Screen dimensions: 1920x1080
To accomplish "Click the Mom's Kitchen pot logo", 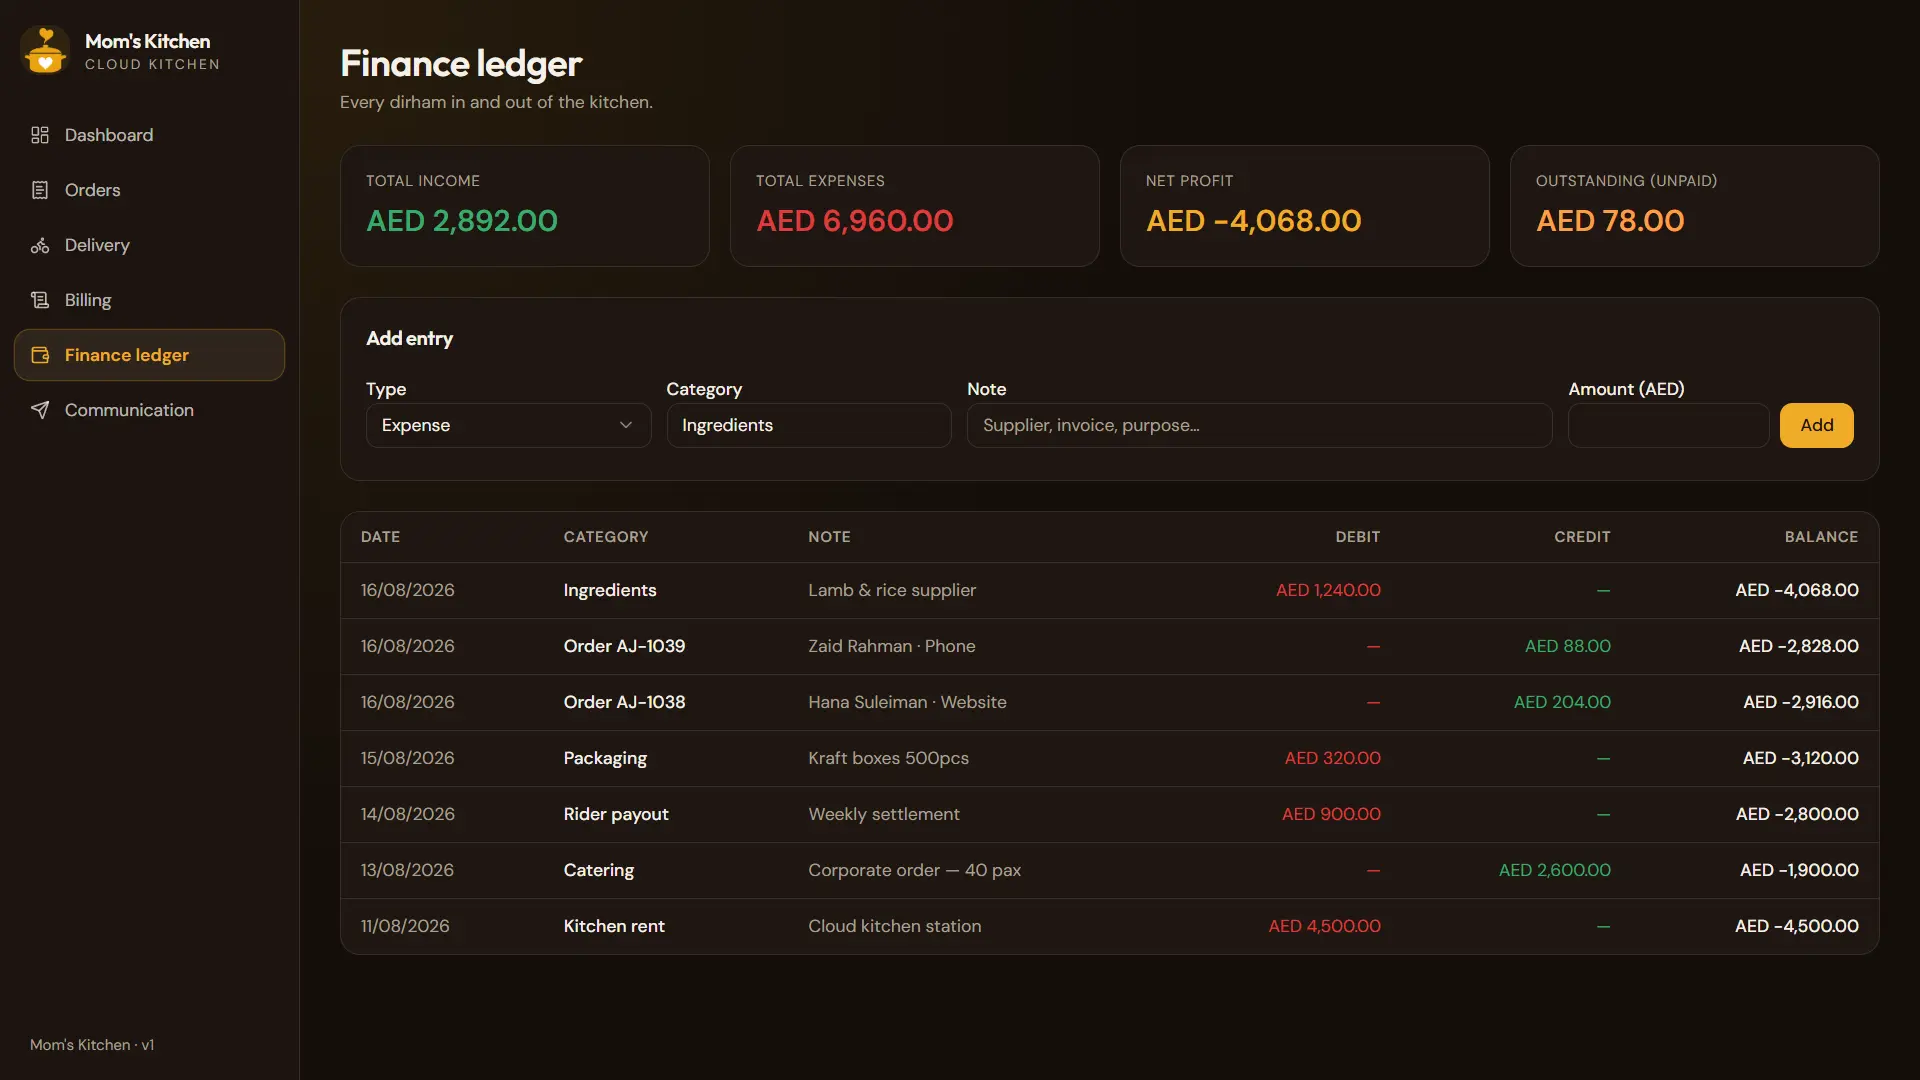I will point(45,51).
